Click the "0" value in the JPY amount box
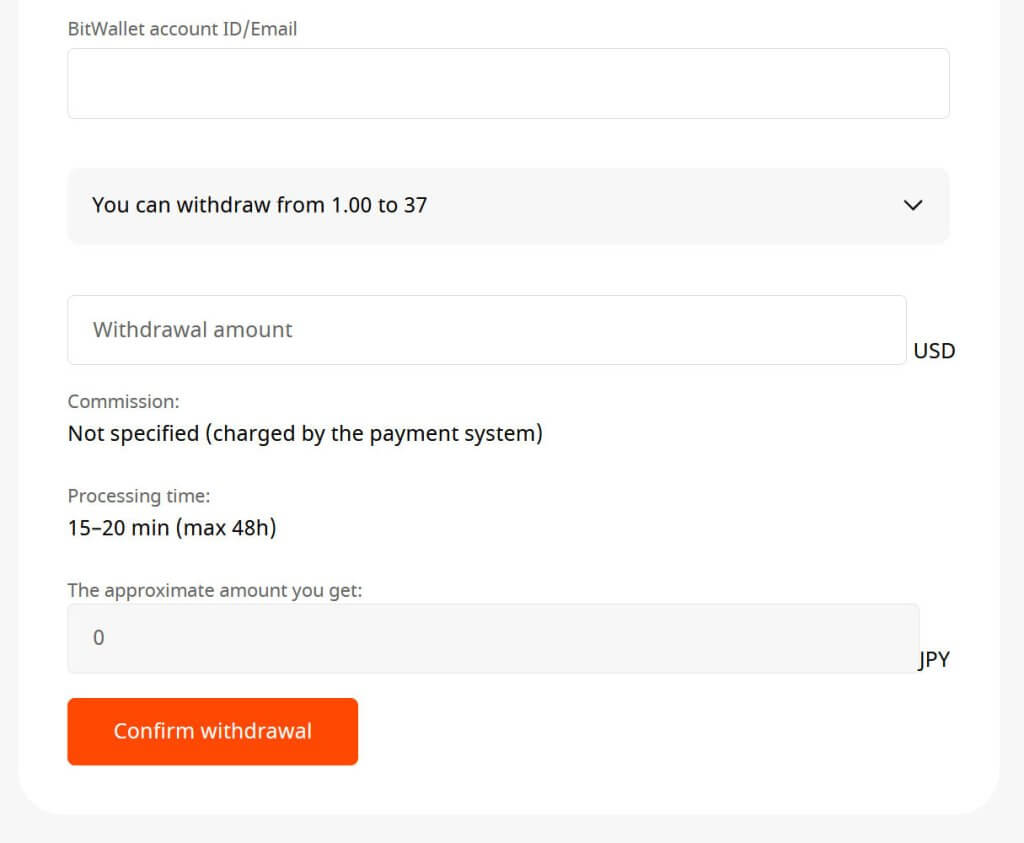Screen dimensions: 1024x843 (99, 638)
